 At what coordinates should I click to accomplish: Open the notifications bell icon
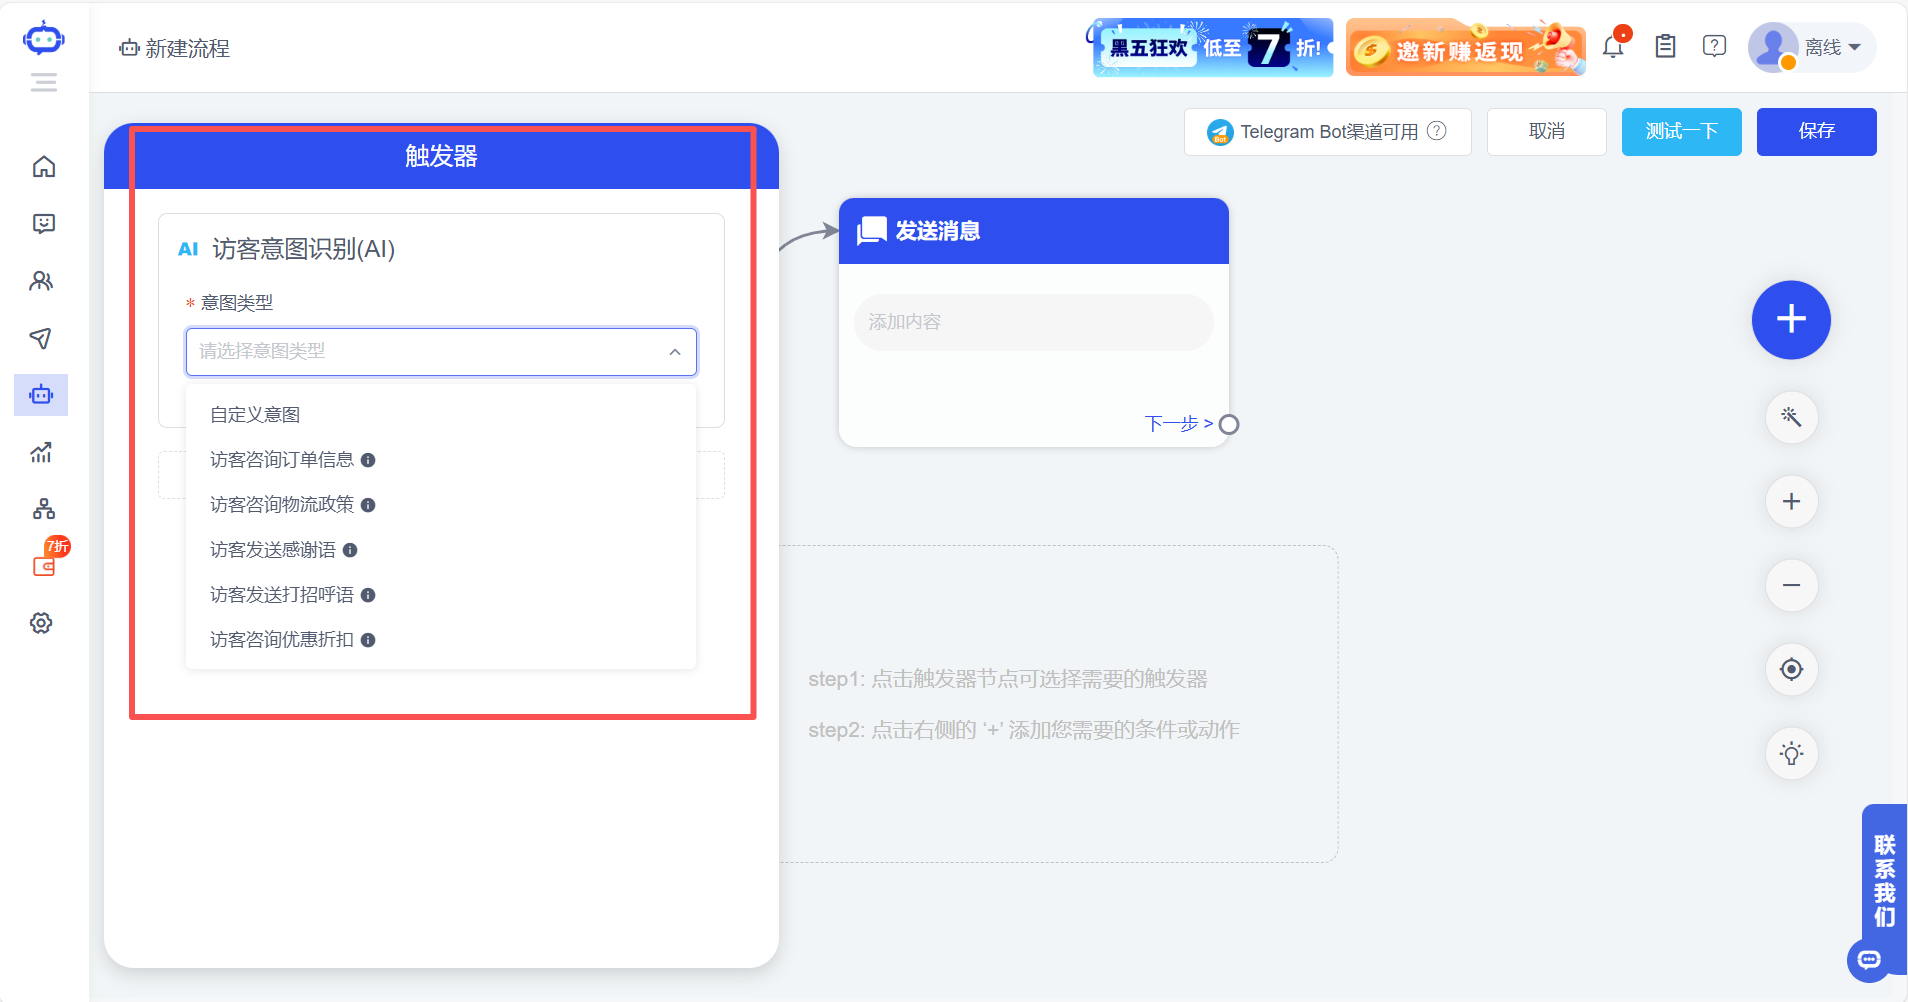1613,46
